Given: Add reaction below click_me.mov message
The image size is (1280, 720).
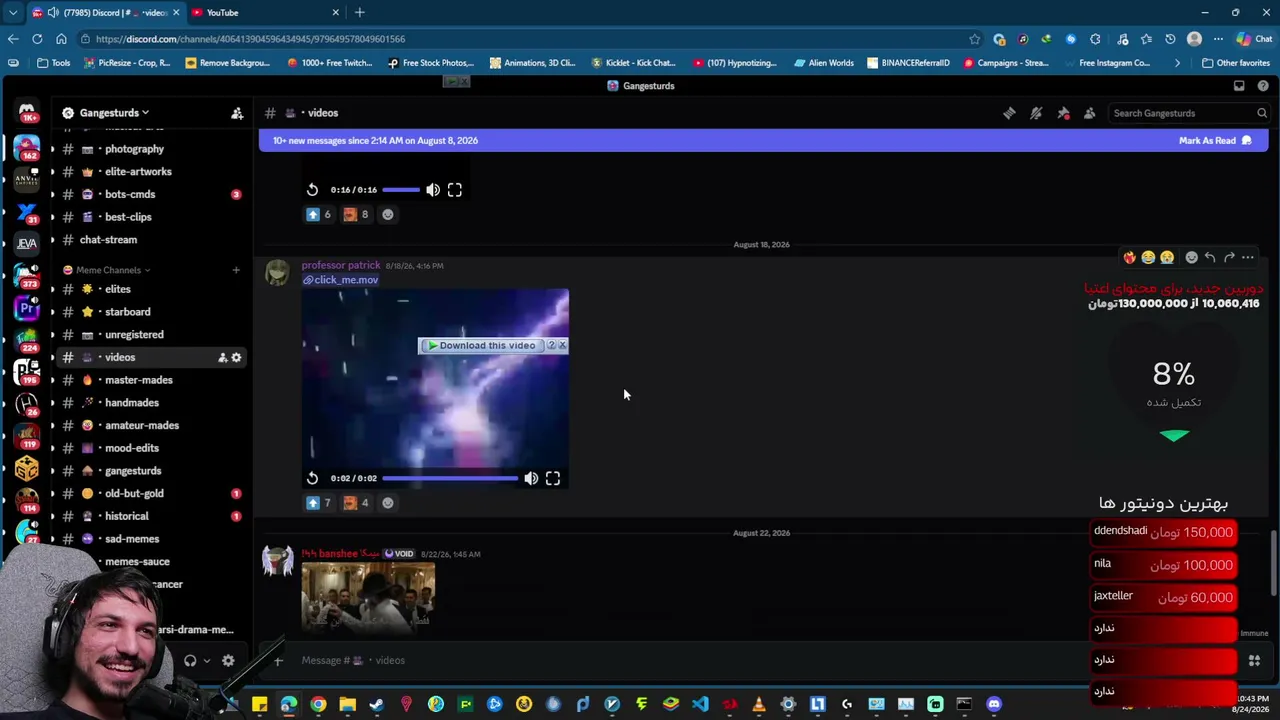Looking at the screenshot, I should coord(388,503).
